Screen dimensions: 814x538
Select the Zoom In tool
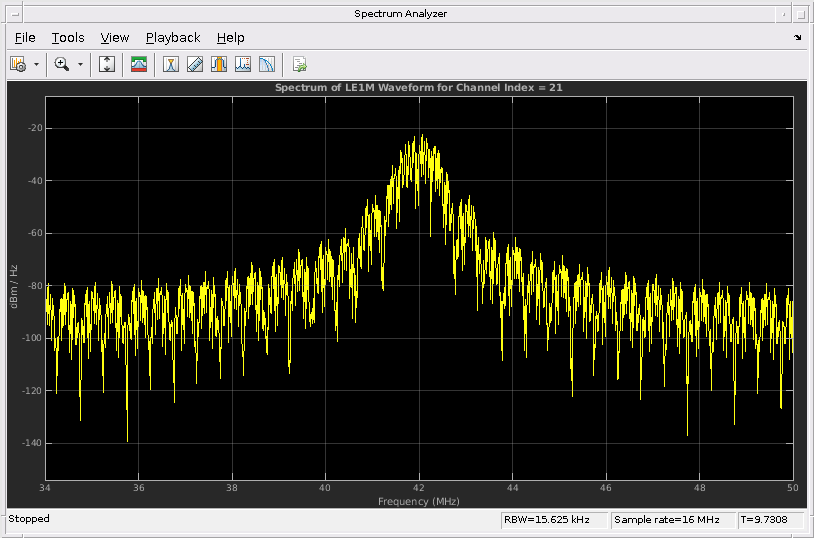(62, 64)
